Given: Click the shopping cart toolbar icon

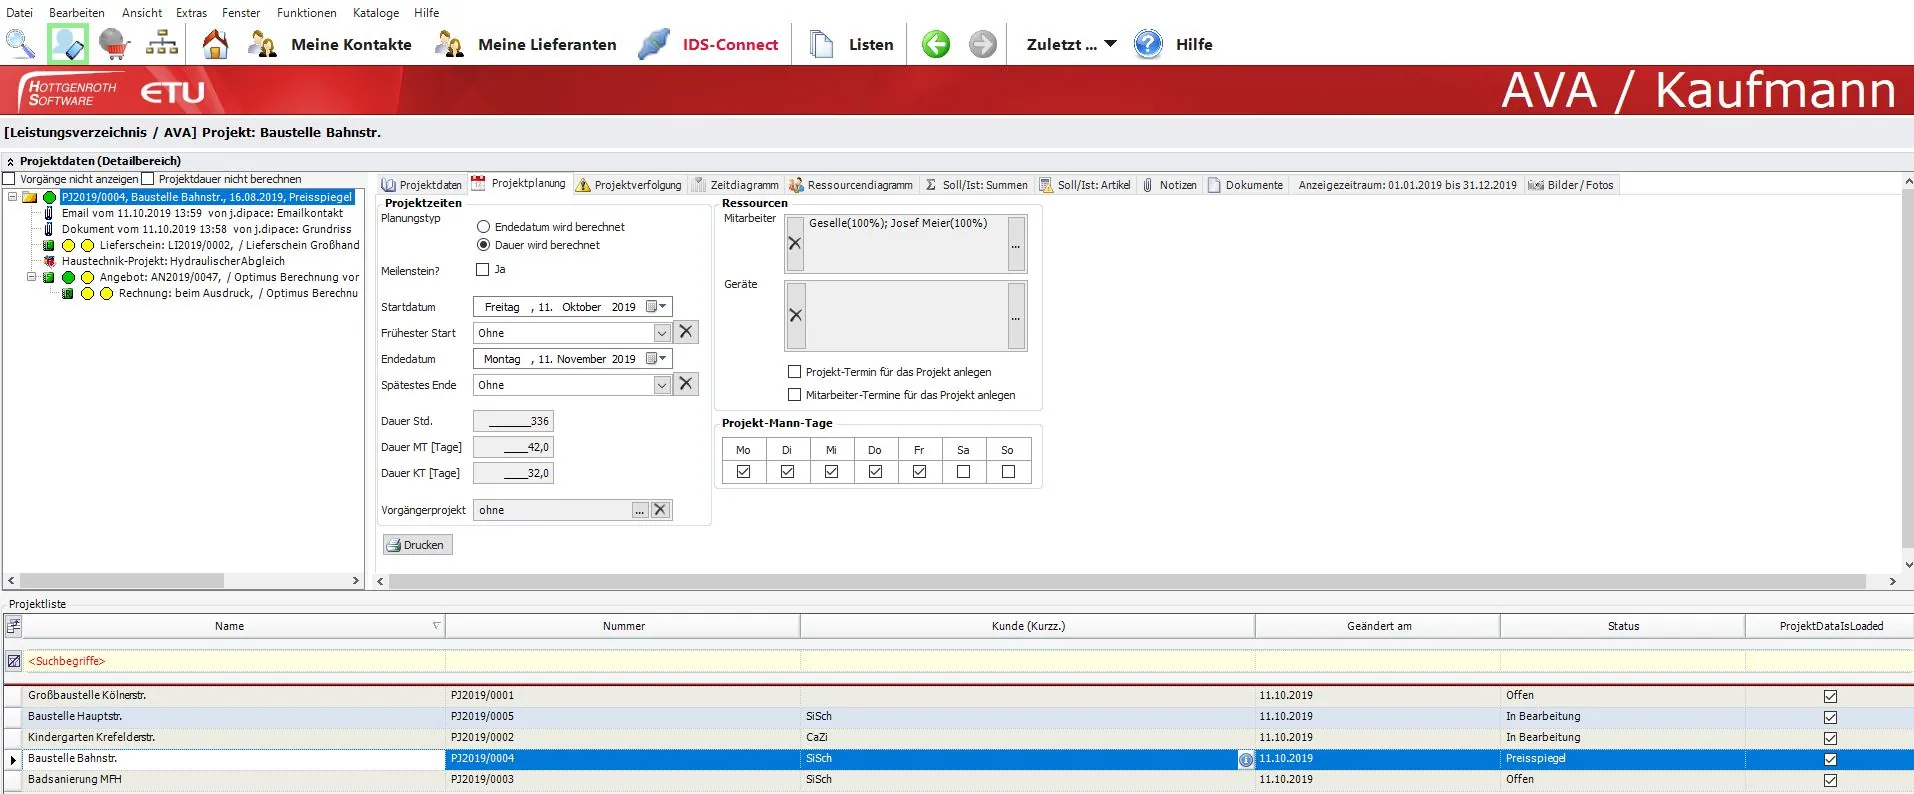Looking at the screenshot, I should pos(115,44).
